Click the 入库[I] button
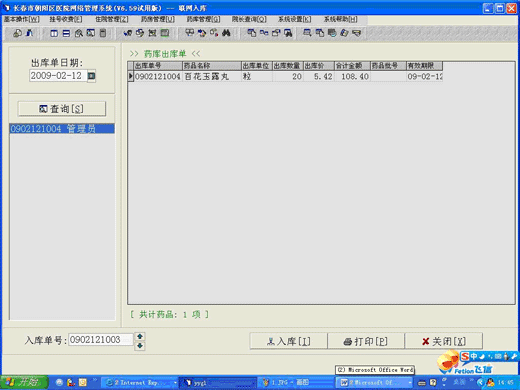520x390 pixels. point(289,341)
